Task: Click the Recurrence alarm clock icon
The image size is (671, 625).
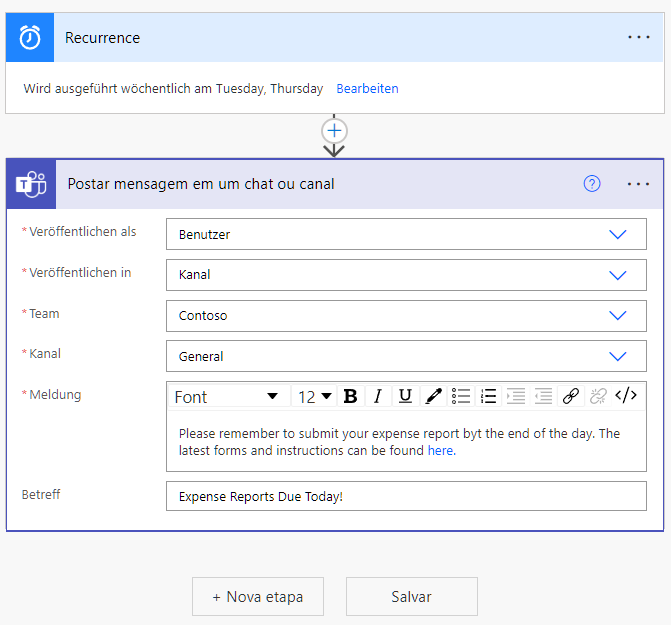Action: (x=30, y=38)
